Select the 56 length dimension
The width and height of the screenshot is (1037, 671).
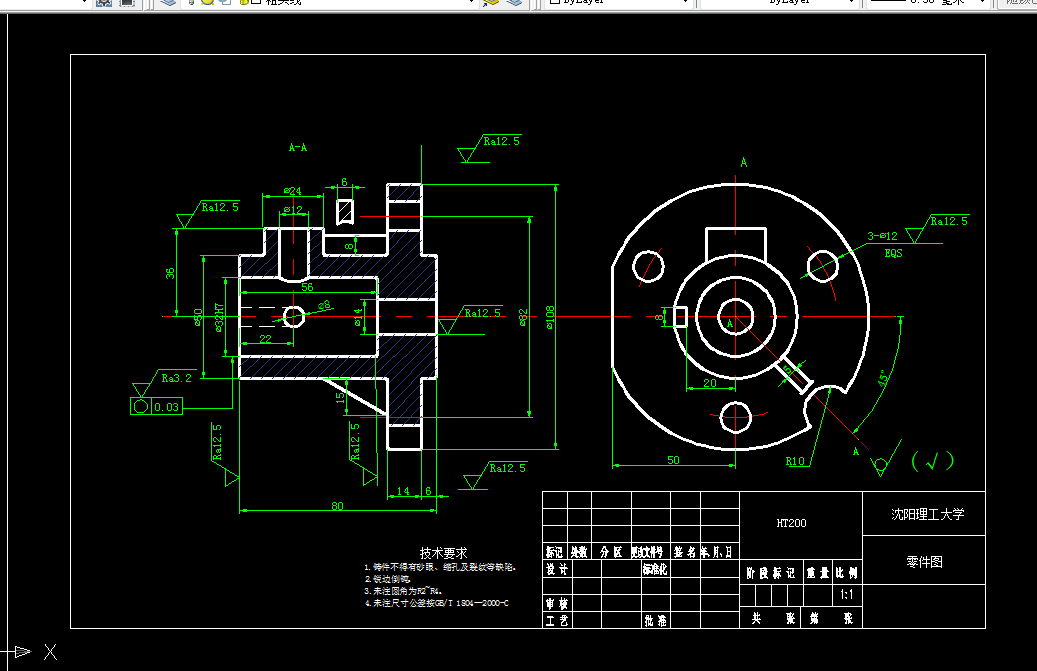click(308, 287)
